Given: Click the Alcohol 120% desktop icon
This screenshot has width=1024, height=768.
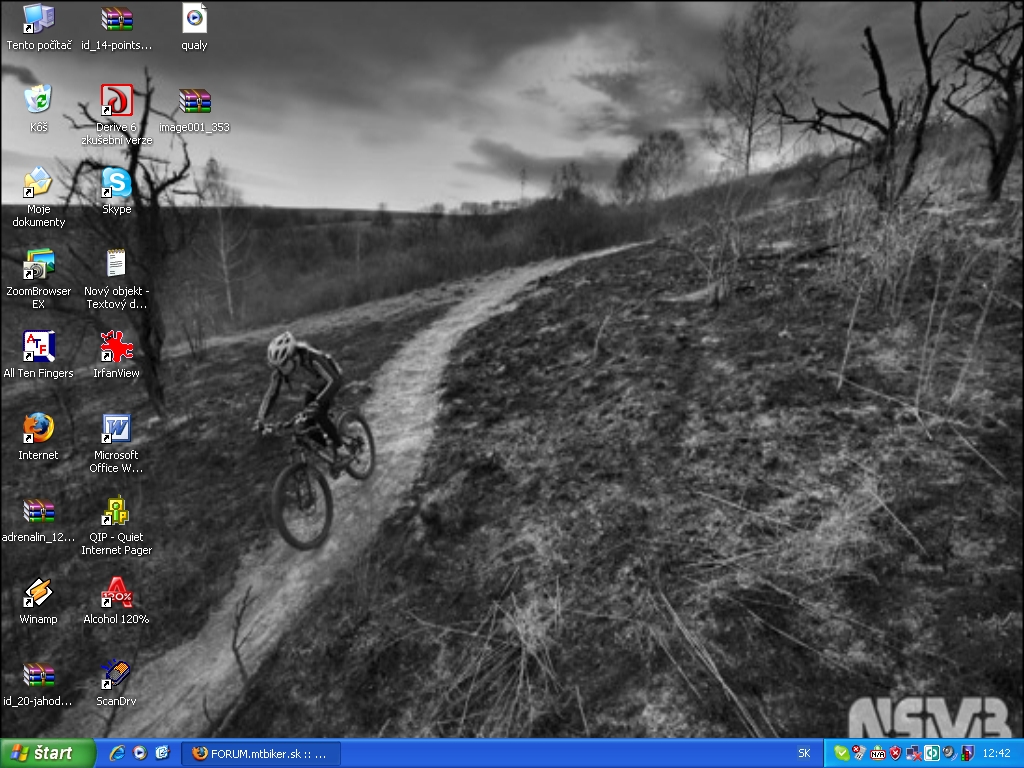Looking at the screenshot, I should [x=116, y=593].
